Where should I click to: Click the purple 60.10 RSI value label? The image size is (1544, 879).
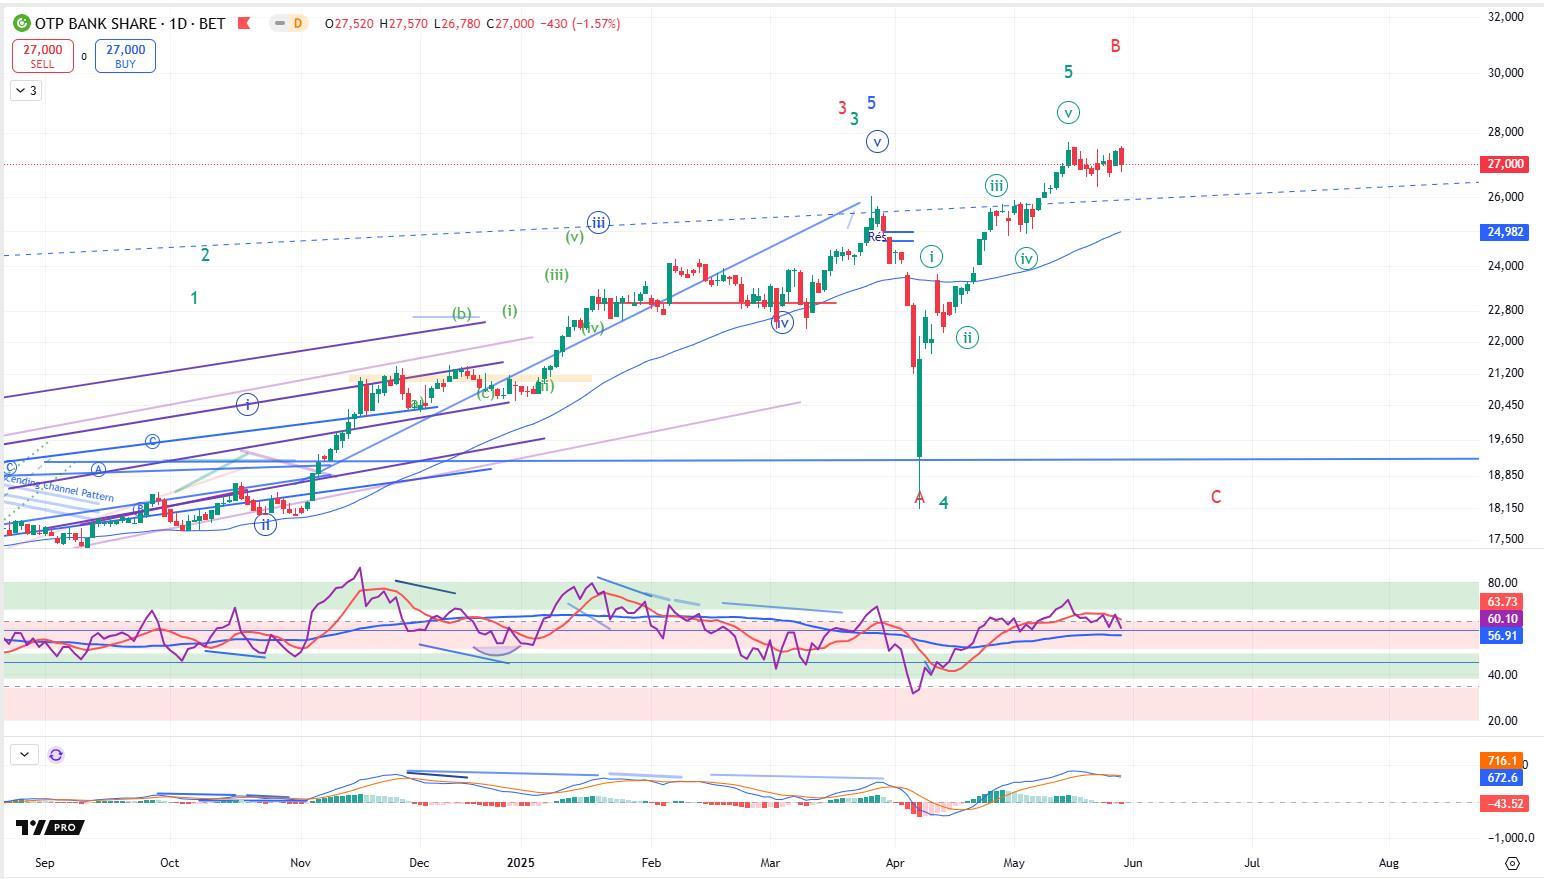coord(1502,619)
